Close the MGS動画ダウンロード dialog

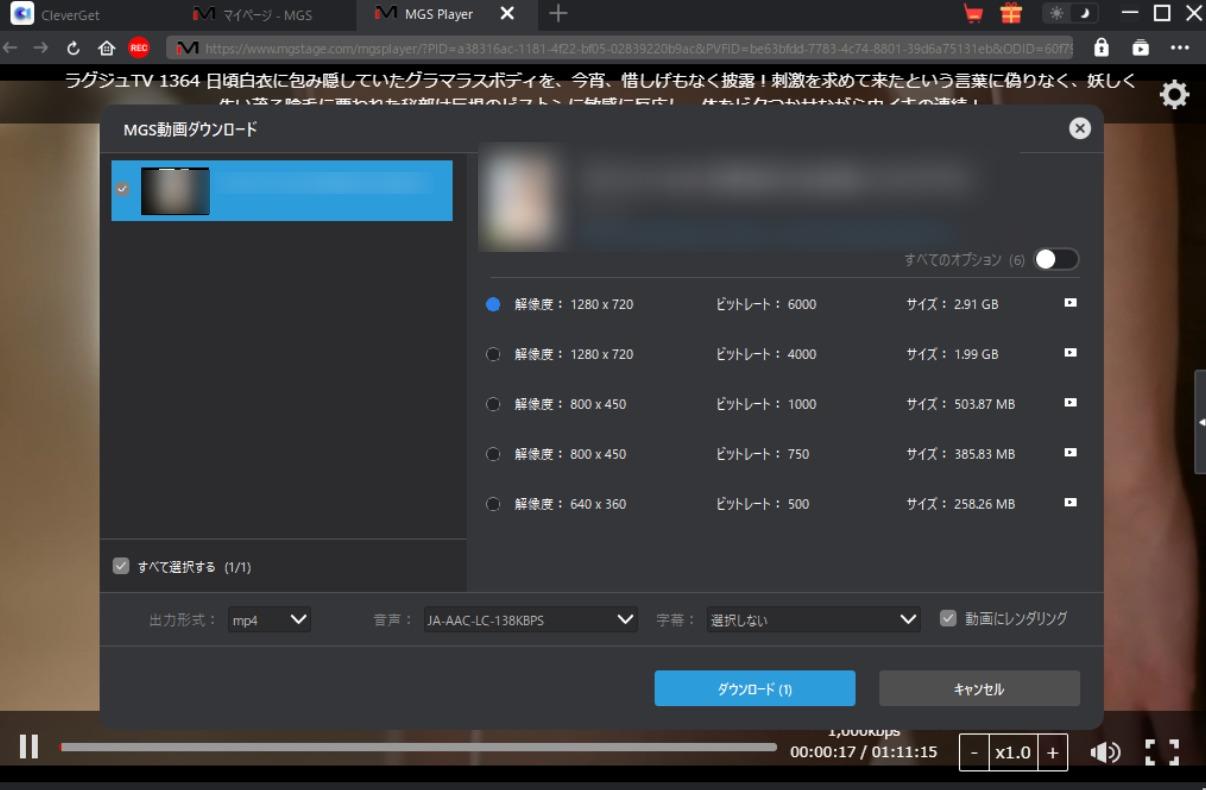pos(1079,128)
